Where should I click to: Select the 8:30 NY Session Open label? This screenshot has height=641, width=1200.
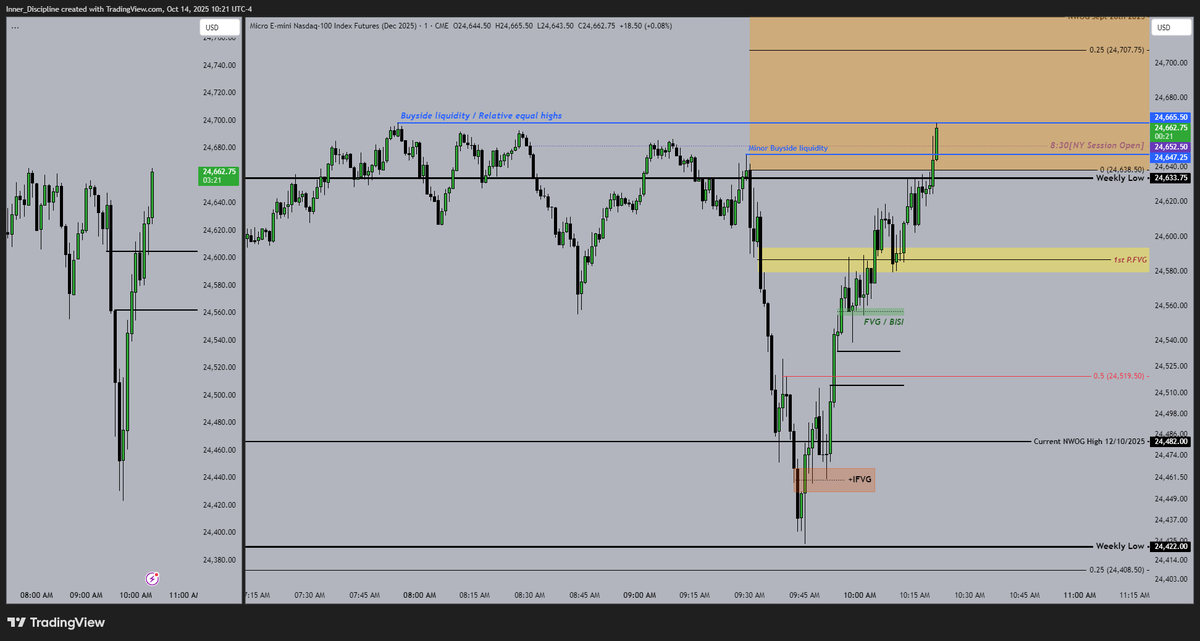(x=1097, y=146)
